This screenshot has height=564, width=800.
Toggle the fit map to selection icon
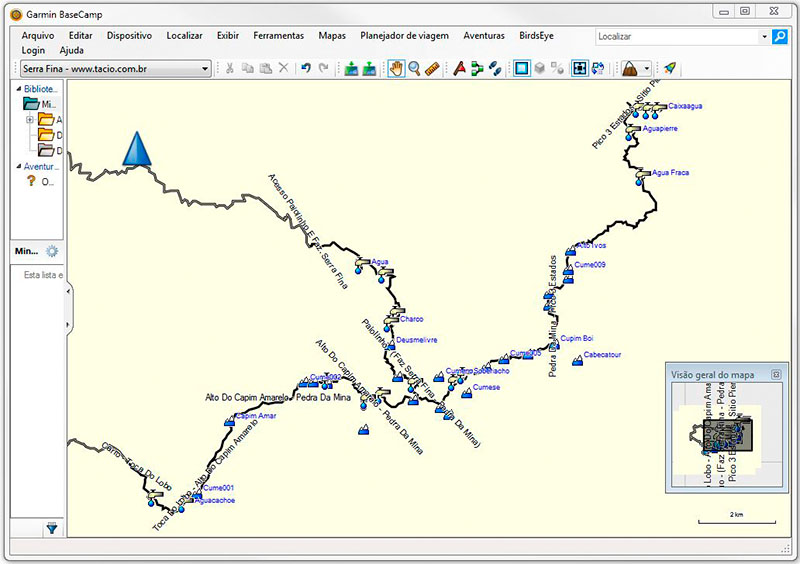coord(580,68)
